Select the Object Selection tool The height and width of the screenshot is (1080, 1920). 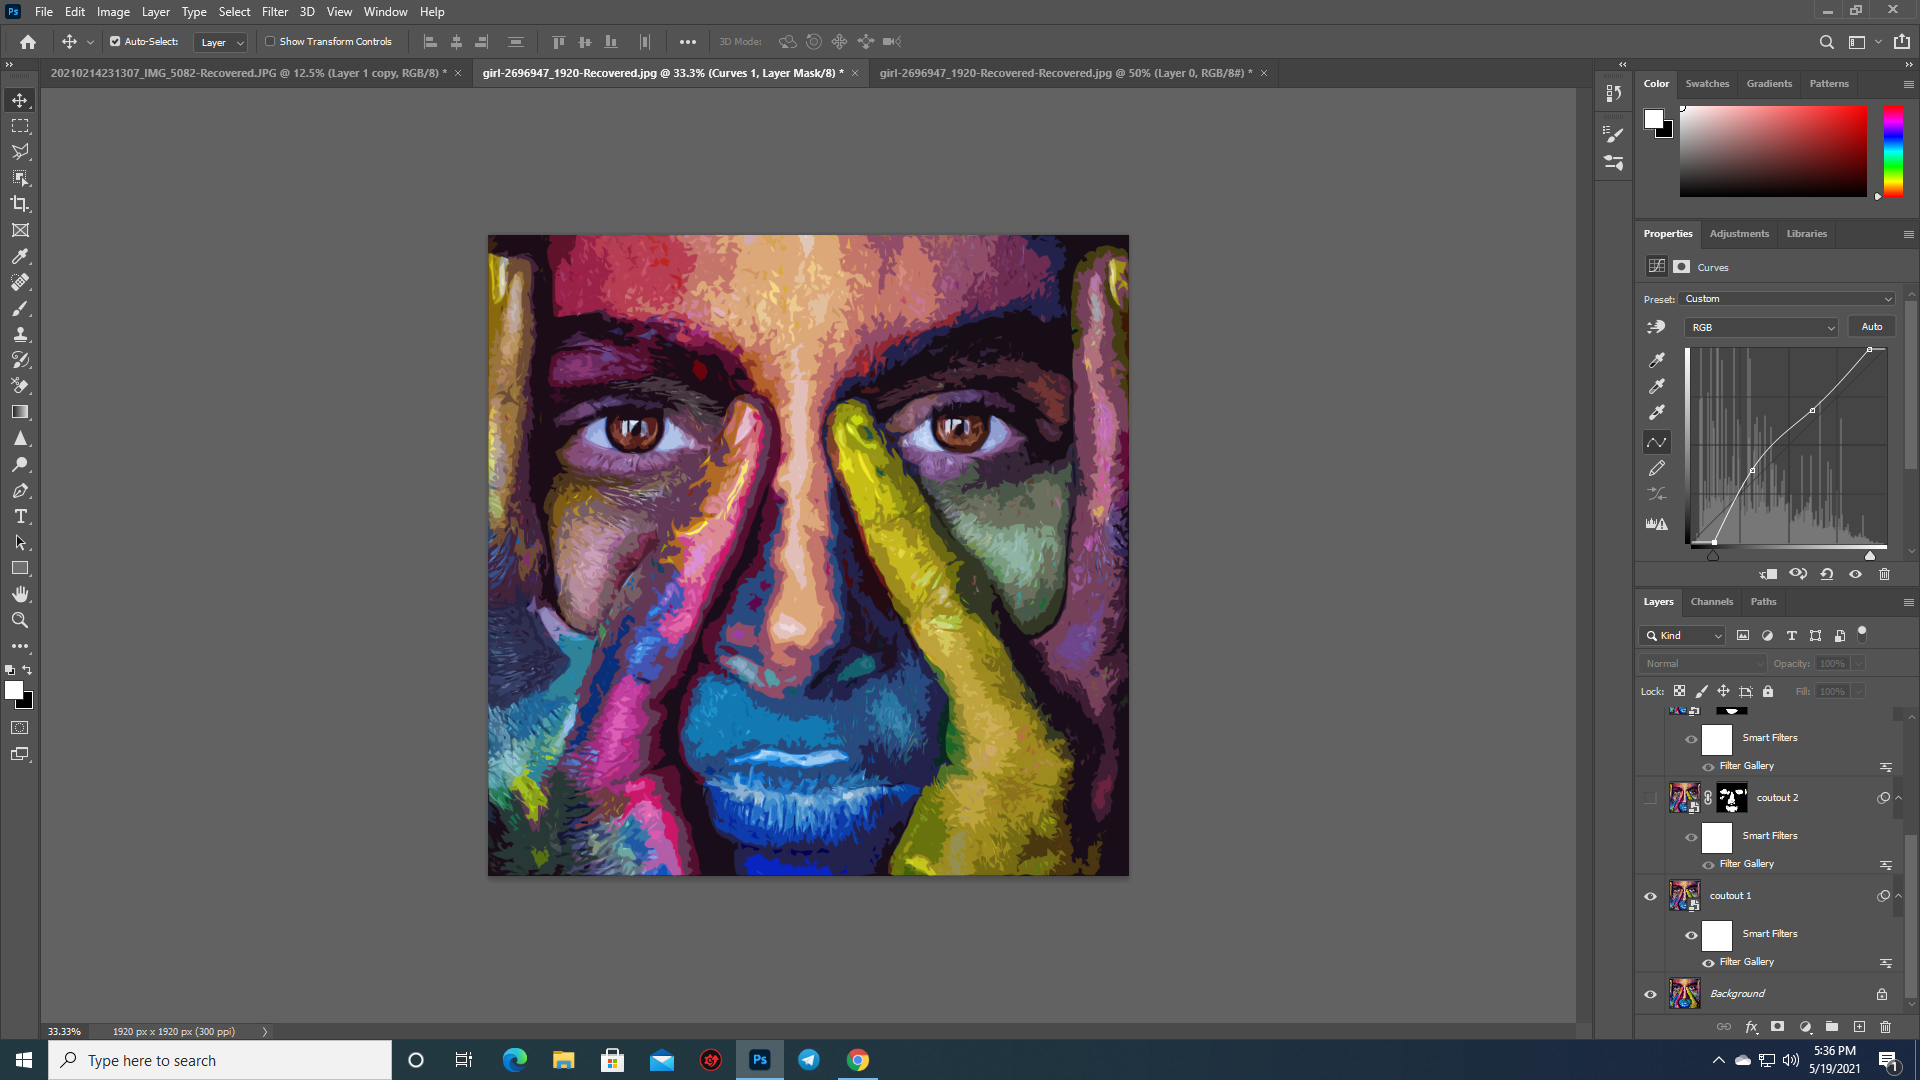pyautogui.click(x=20, y=178)
